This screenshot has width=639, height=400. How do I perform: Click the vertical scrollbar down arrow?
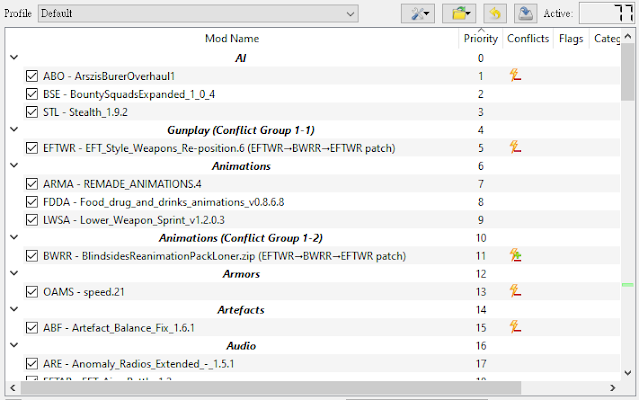point(628,372)
